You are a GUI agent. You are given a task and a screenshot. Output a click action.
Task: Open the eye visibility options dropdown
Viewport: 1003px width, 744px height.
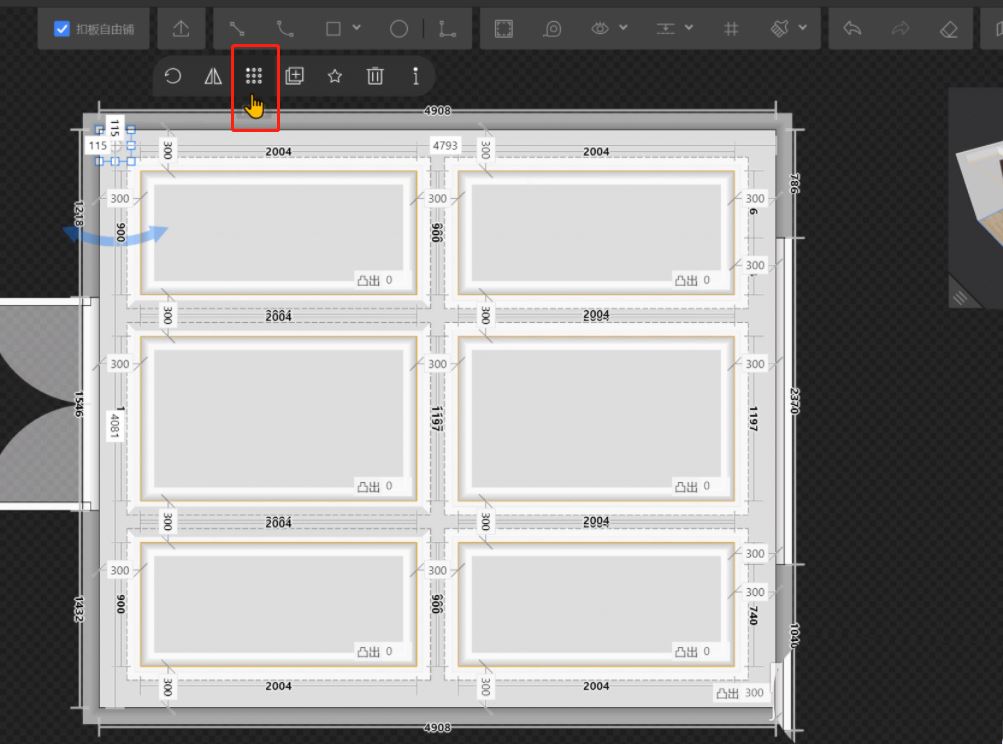pyautogui.click(x=609, y=29)
